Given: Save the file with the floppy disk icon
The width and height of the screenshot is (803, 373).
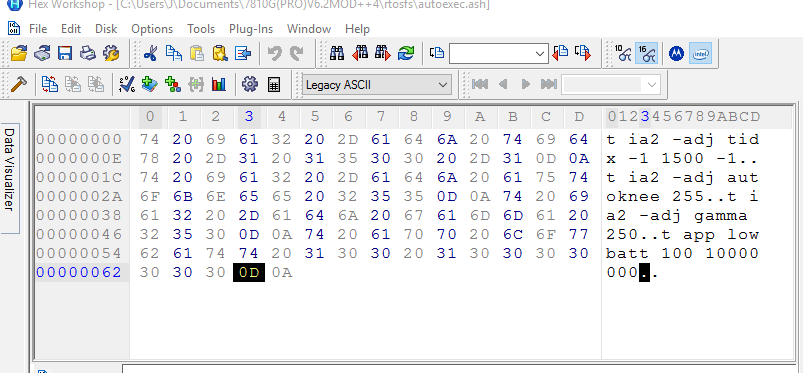Looking at the screenshot, I should pyautogui.click(x=65, y=53).
